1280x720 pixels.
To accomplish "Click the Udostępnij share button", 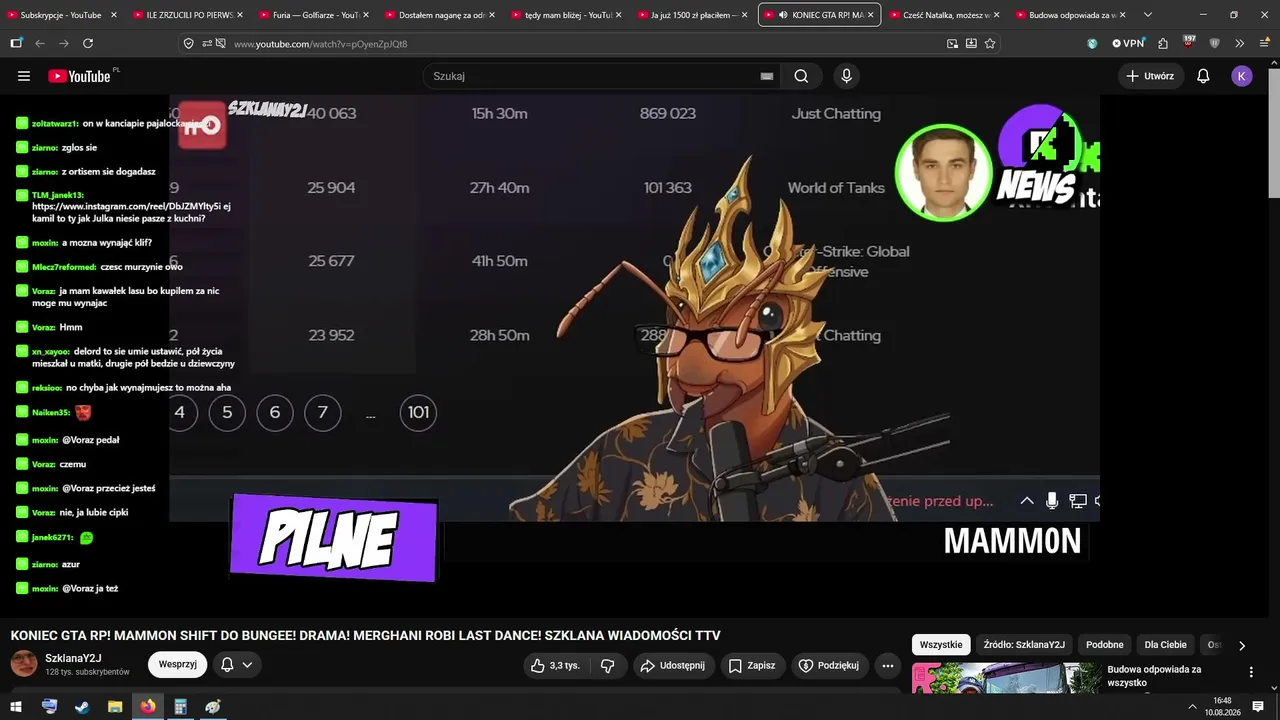I will (673, 666).
